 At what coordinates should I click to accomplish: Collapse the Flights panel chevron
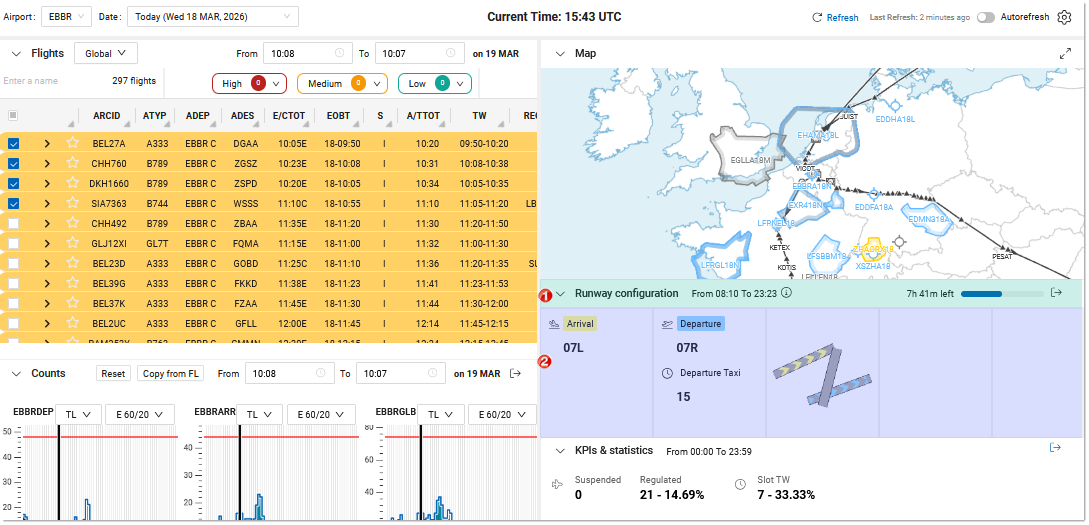pyautogui.click(x=15, y=53)
